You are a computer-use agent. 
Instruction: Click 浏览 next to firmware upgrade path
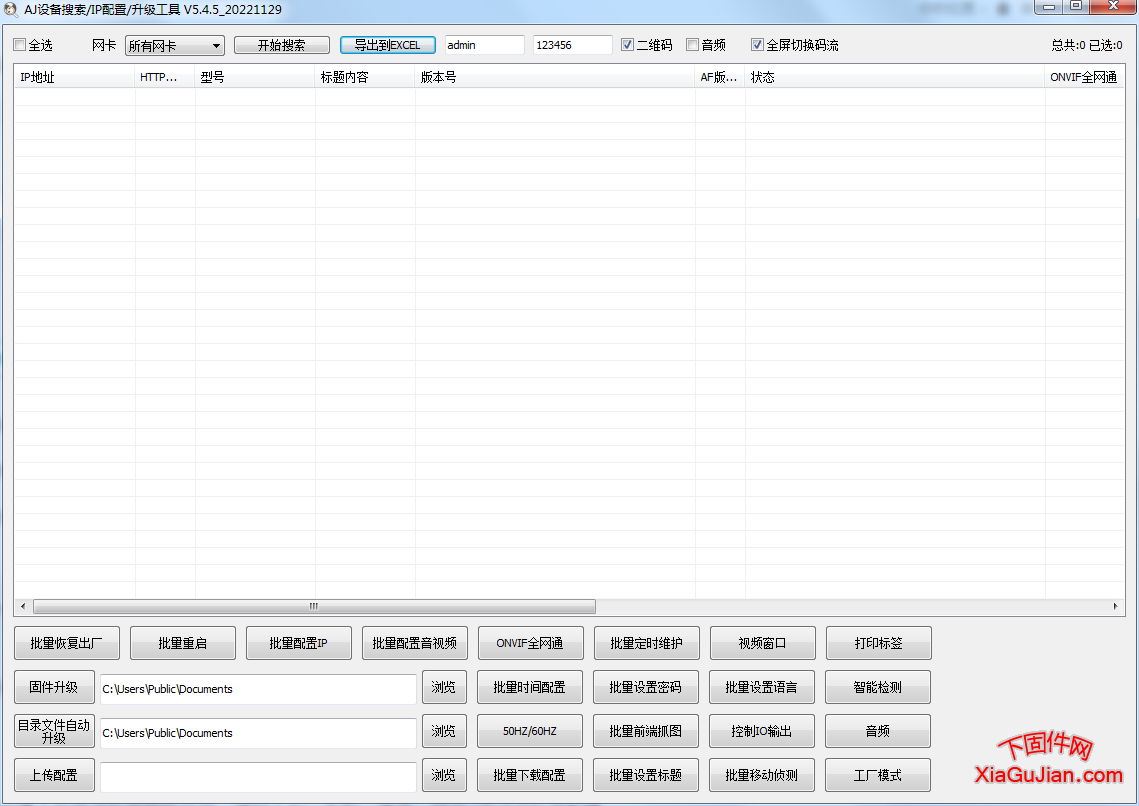pyautogui.click(x=444, y=688)
